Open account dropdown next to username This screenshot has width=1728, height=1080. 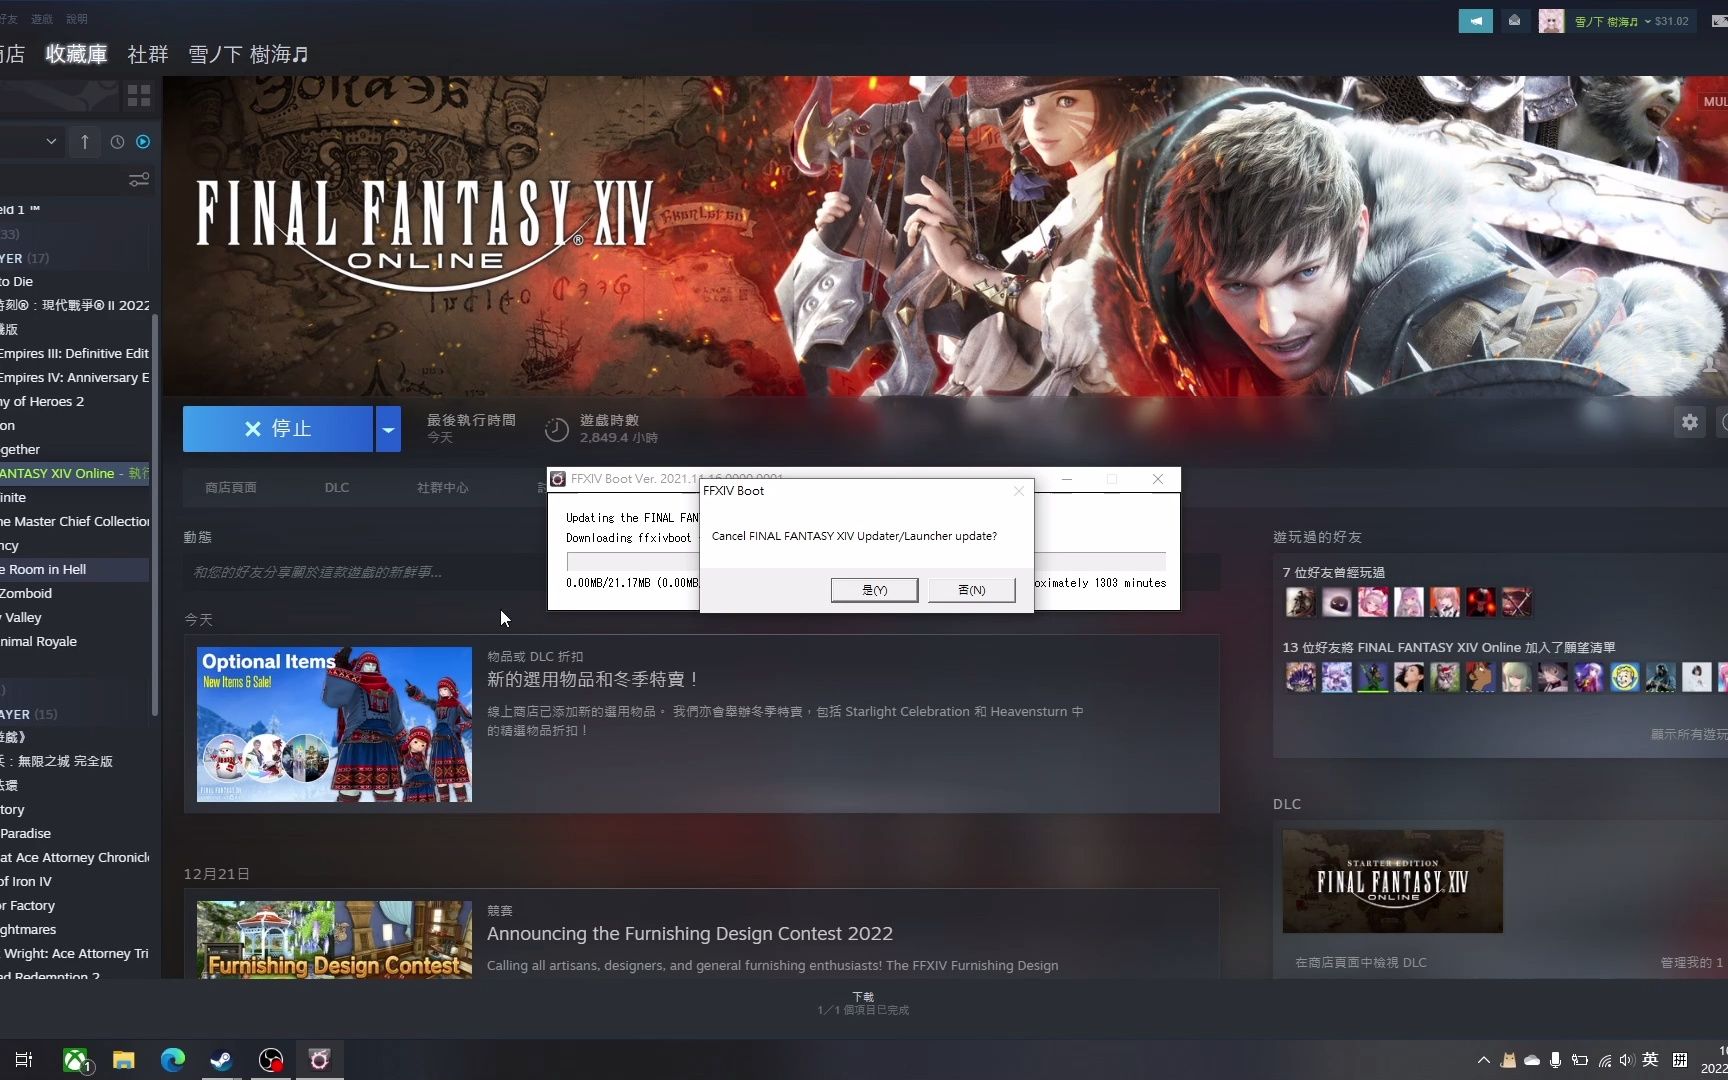(1648, 21)
